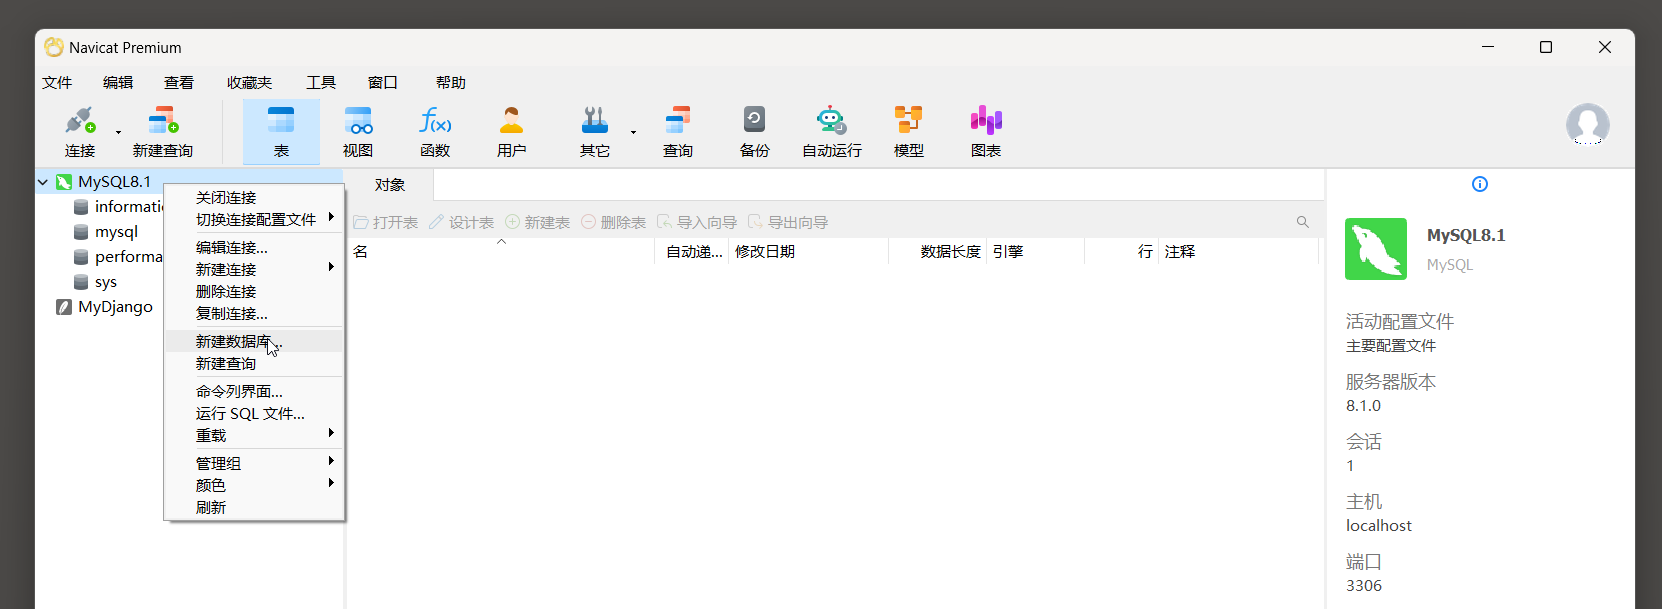The image size is (1662, 609).
Task: Switch to the 对象 tab
Action: 390,185
